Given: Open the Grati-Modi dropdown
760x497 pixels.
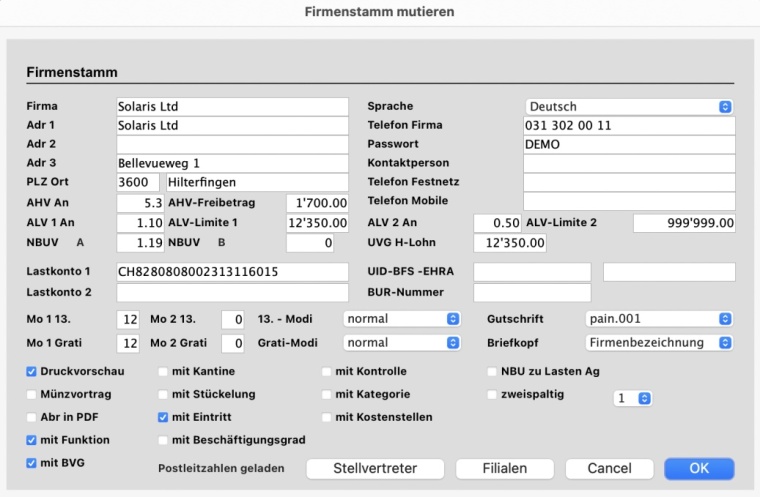Looking at the screenshot, I should click(x=401, y=343).
